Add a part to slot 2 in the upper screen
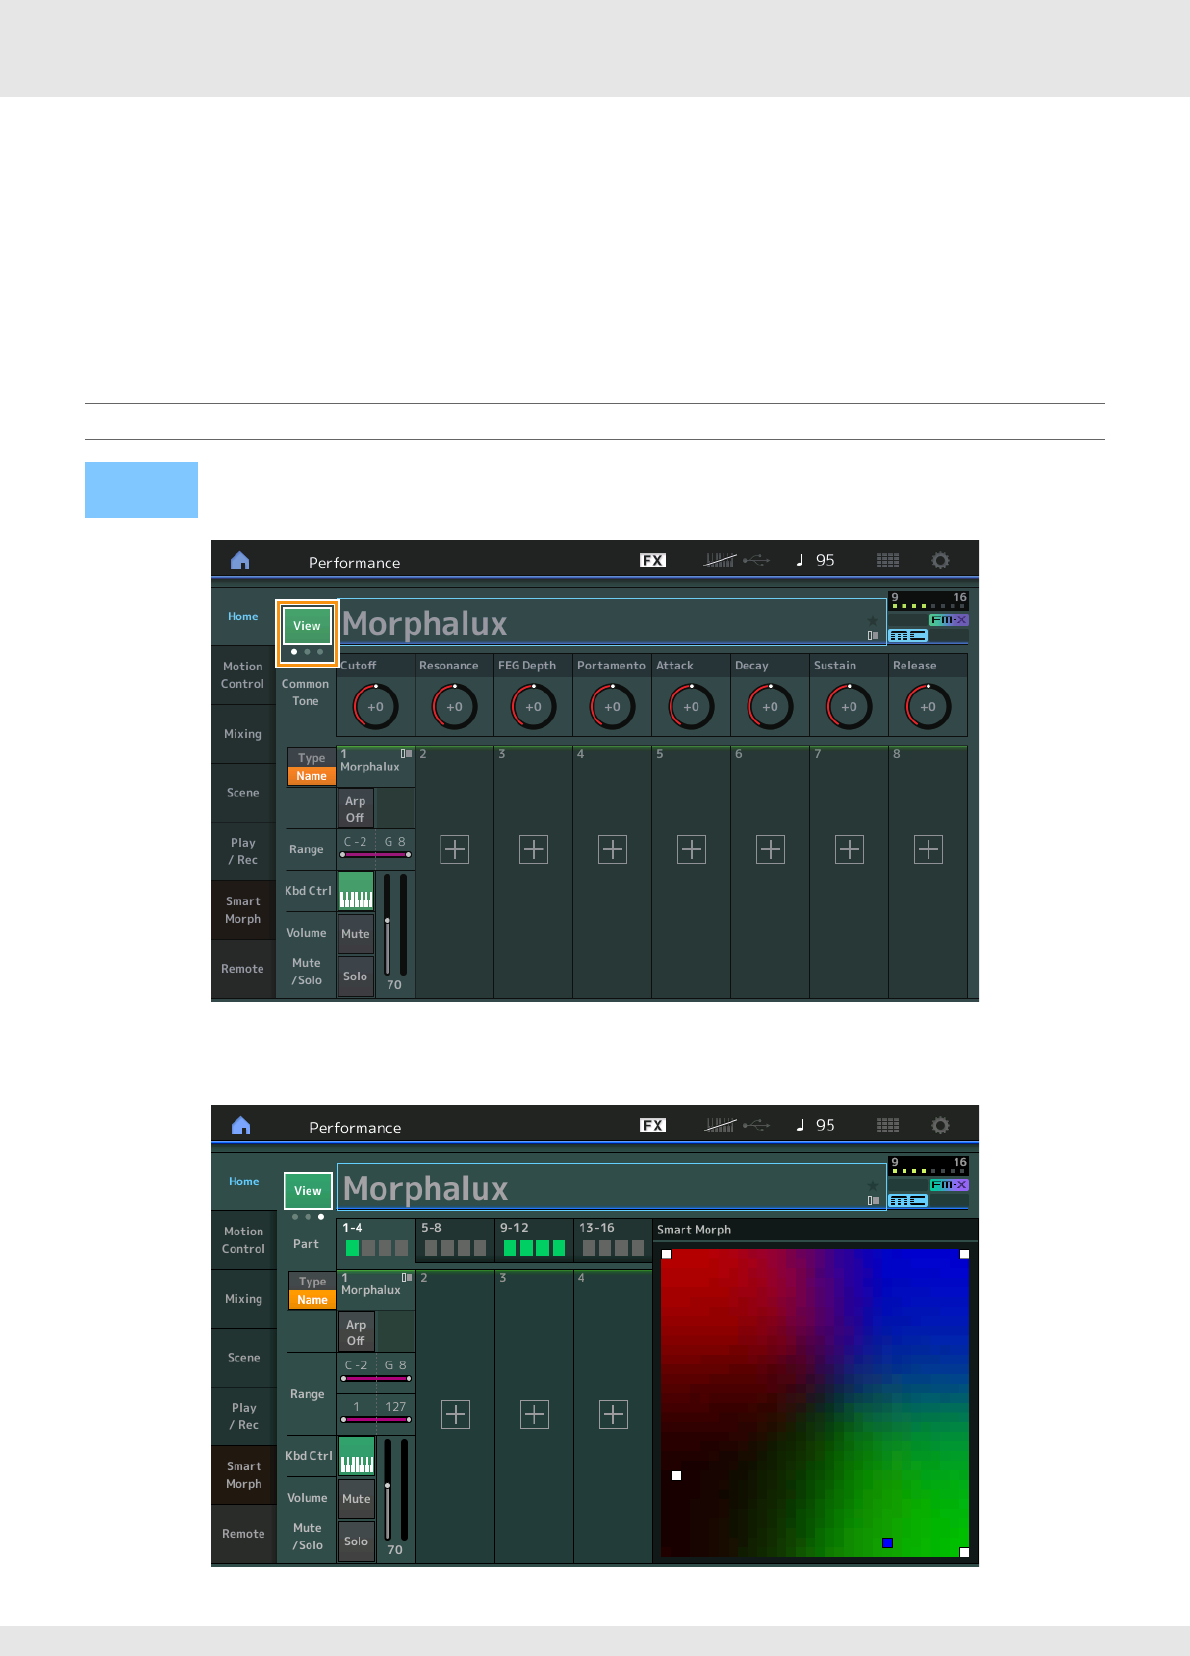This screenshot has width=1190, height=1656. 455,850
